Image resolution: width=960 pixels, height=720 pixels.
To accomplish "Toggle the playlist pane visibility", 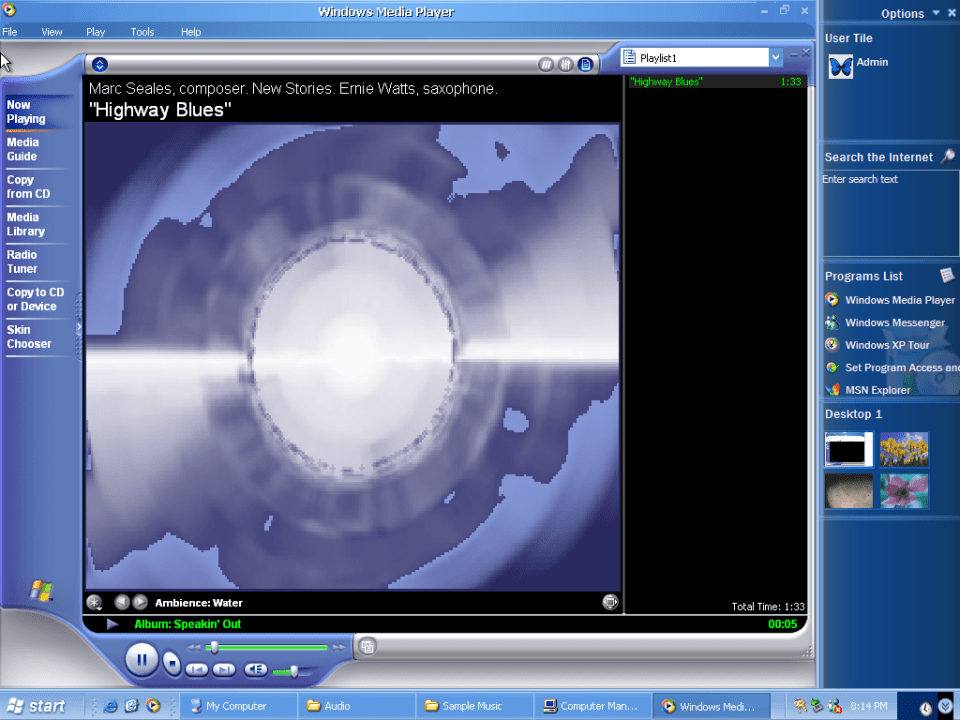I will [585, 65].
